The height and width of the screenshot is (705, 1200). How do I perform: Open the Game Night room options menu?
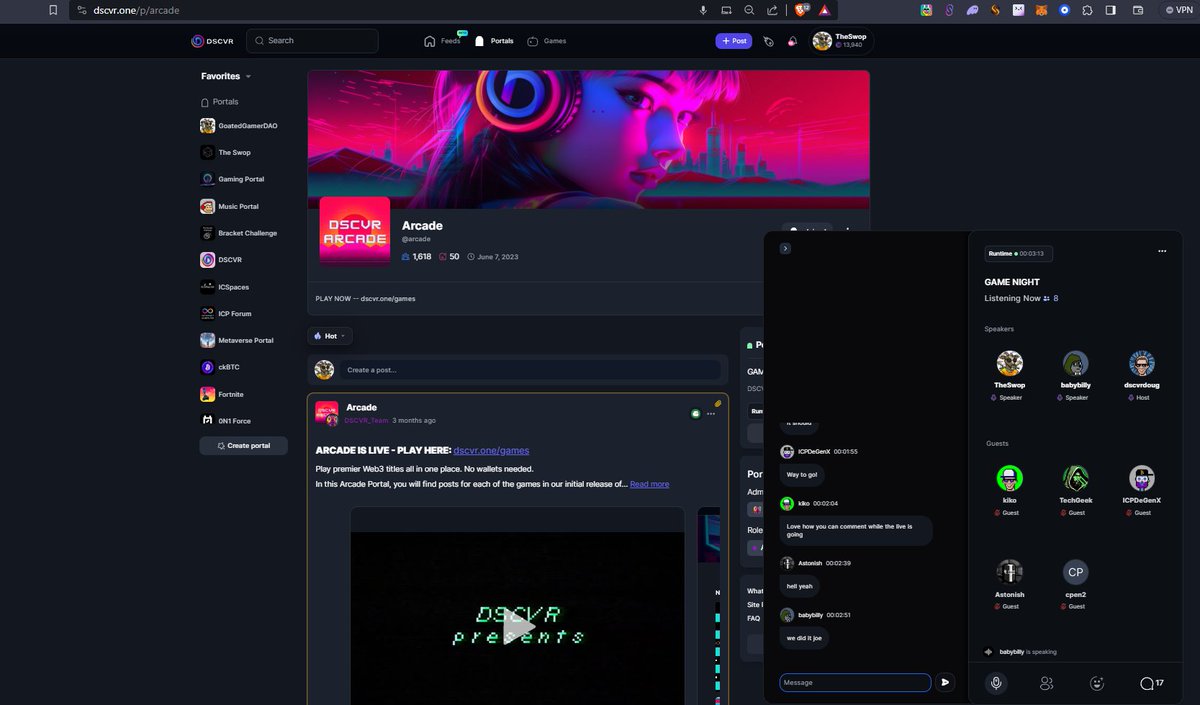[x=1162, y=251]
